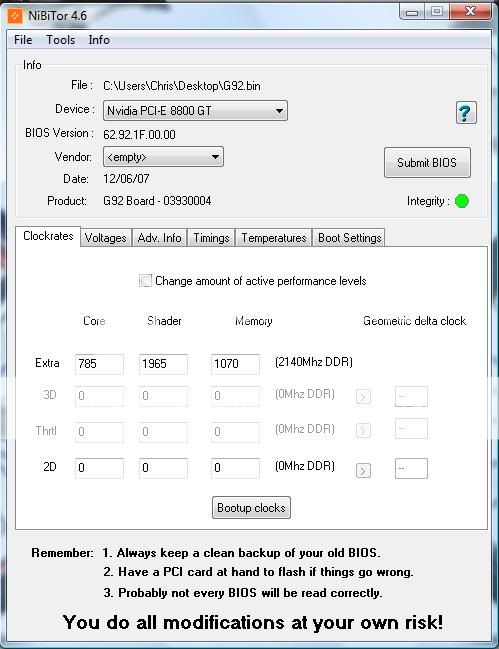Click the 3D Memory clock field
This screenshot has height=649, width=499.
click(235, 396)
